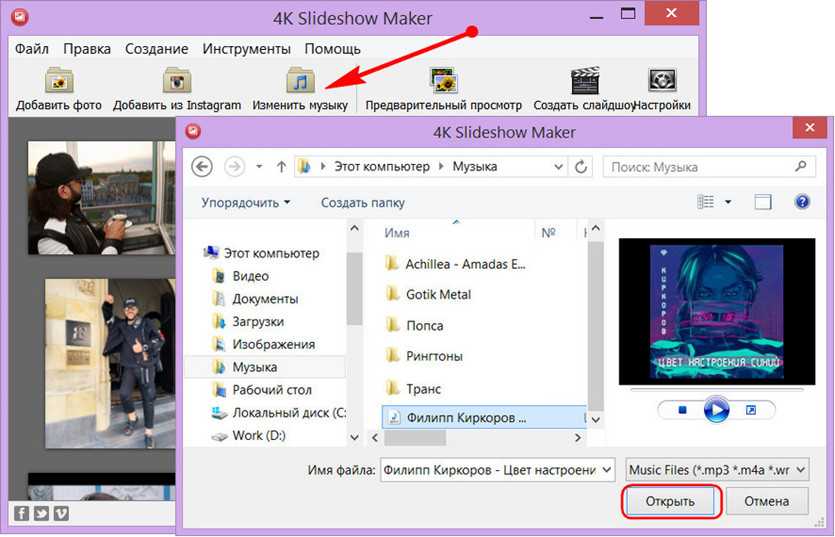Stop audio playback in preview pane
The width and height of the screenshot is (835, 537).
682,410
